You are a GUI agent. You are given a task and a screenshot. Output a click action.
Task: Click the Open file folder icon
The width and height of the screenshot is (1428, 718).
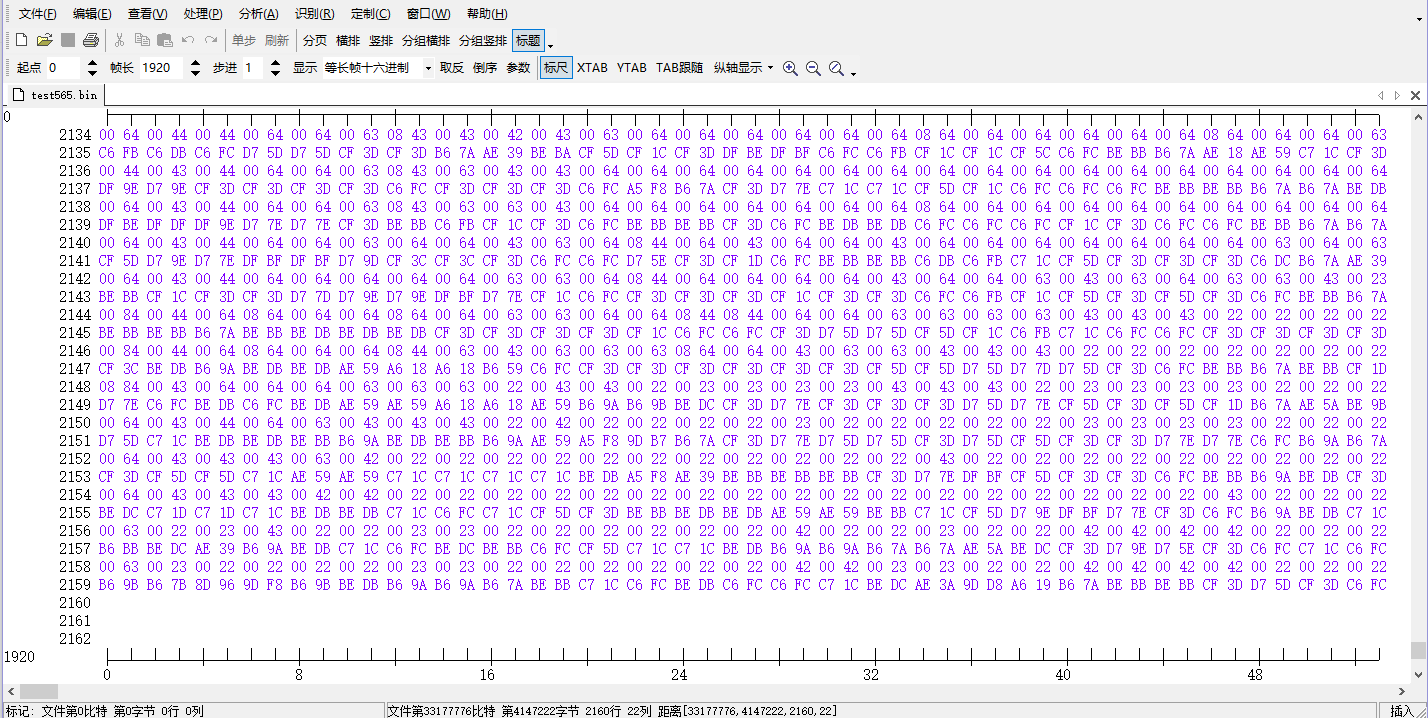pyautogui.click(x=44, y=40)
